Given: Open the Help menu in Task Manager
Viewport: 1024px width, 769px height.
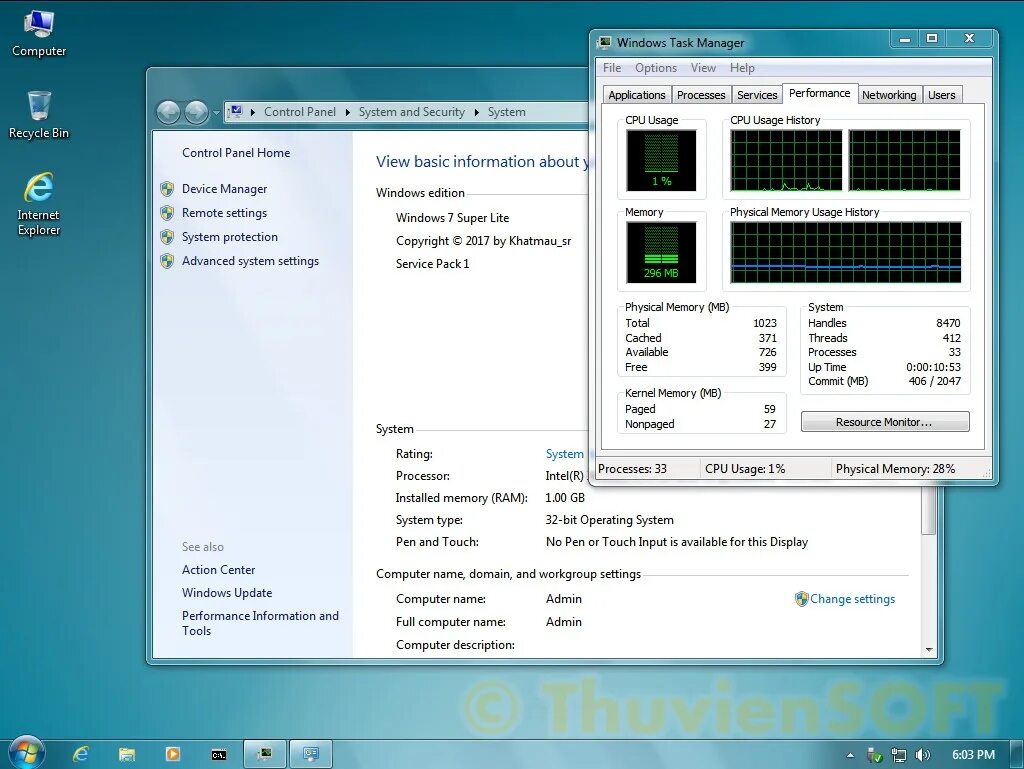Looking at the screenshot, I should point(742,68).
